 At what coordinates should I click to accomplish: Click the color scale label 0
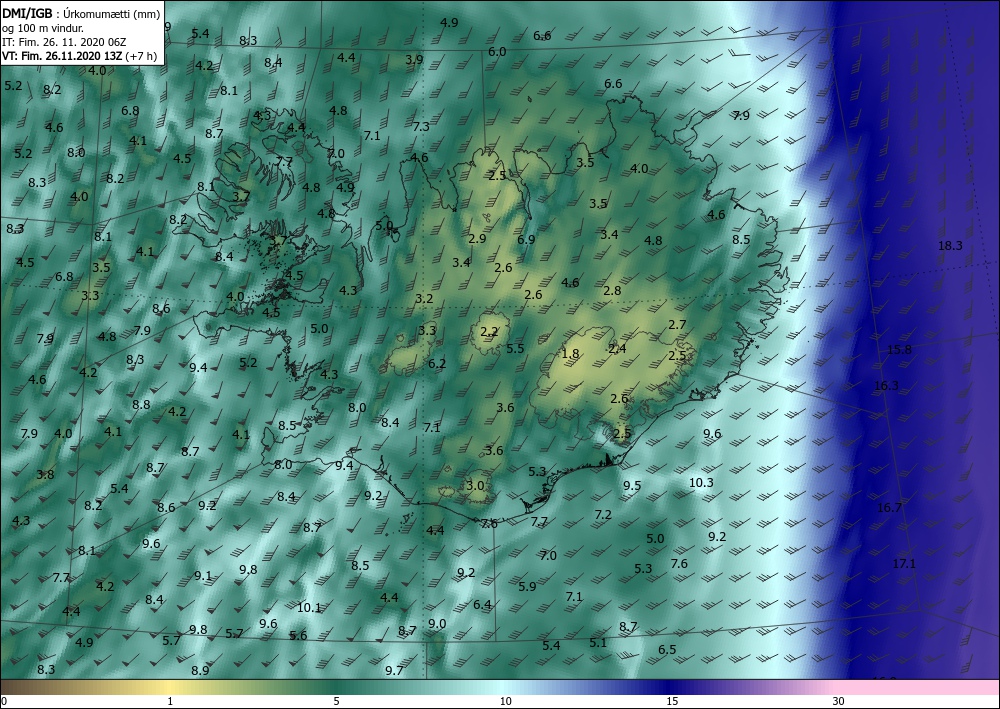pyautogui.click(x=4, y=702)
